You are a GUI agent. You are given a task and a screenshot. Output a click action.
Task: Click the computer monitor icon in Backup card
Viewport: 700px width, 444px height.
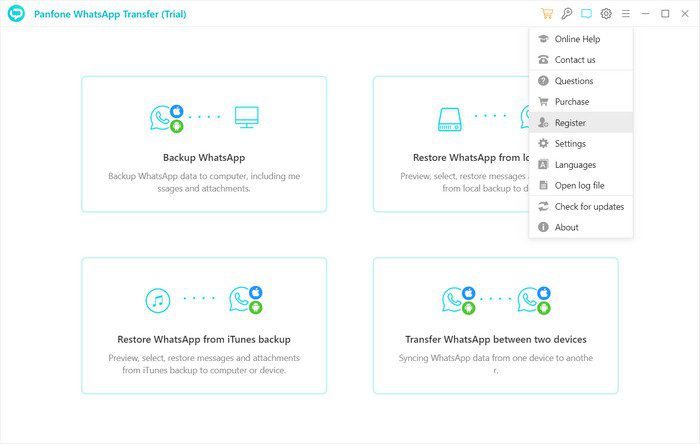[x=246, y=116]
